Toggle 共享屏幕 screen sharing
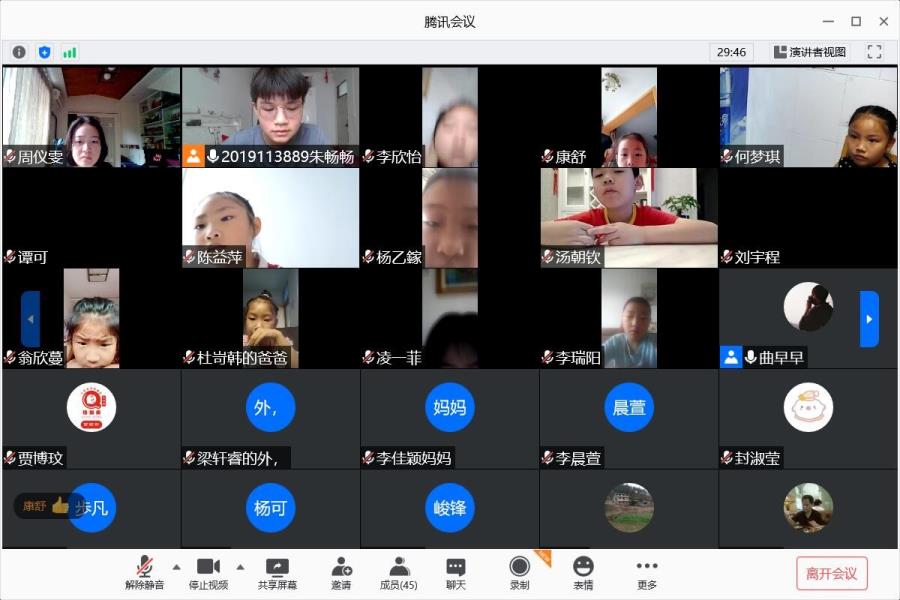Screen dimensions: 900x600 click(276, 573)
